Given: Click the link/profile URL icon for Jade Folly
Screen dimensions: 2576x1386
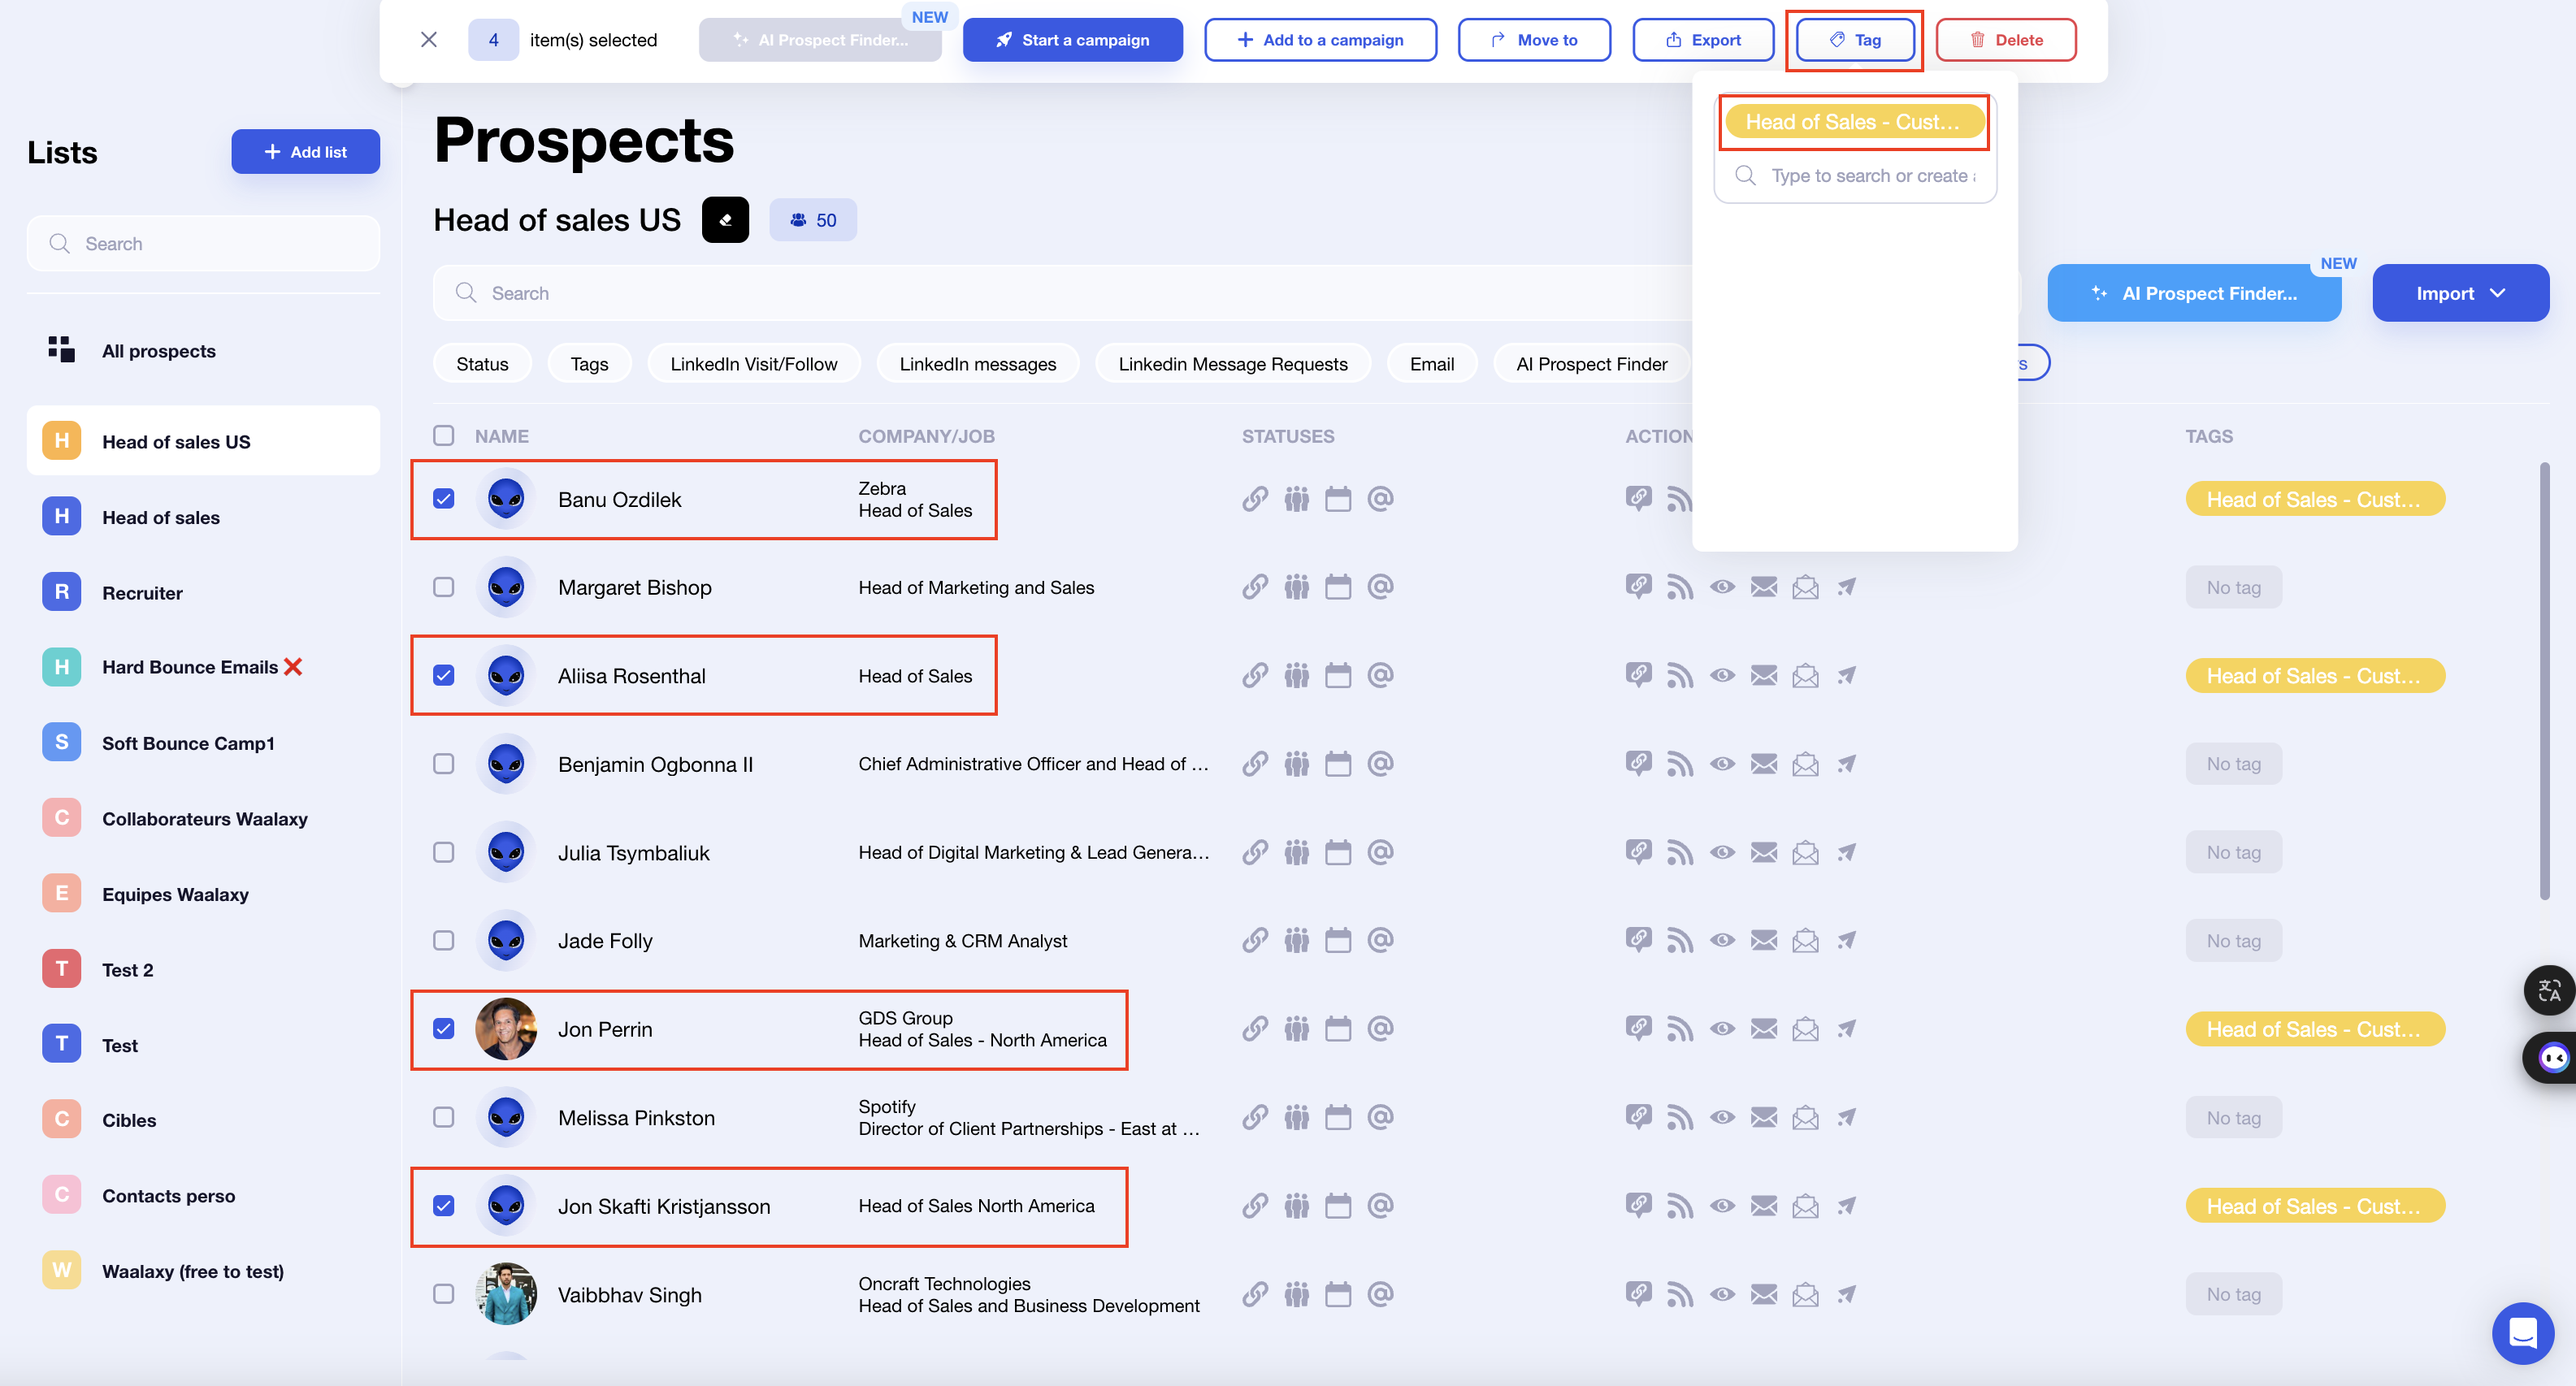Looking at the screenshot, I should coord(1255,941).
